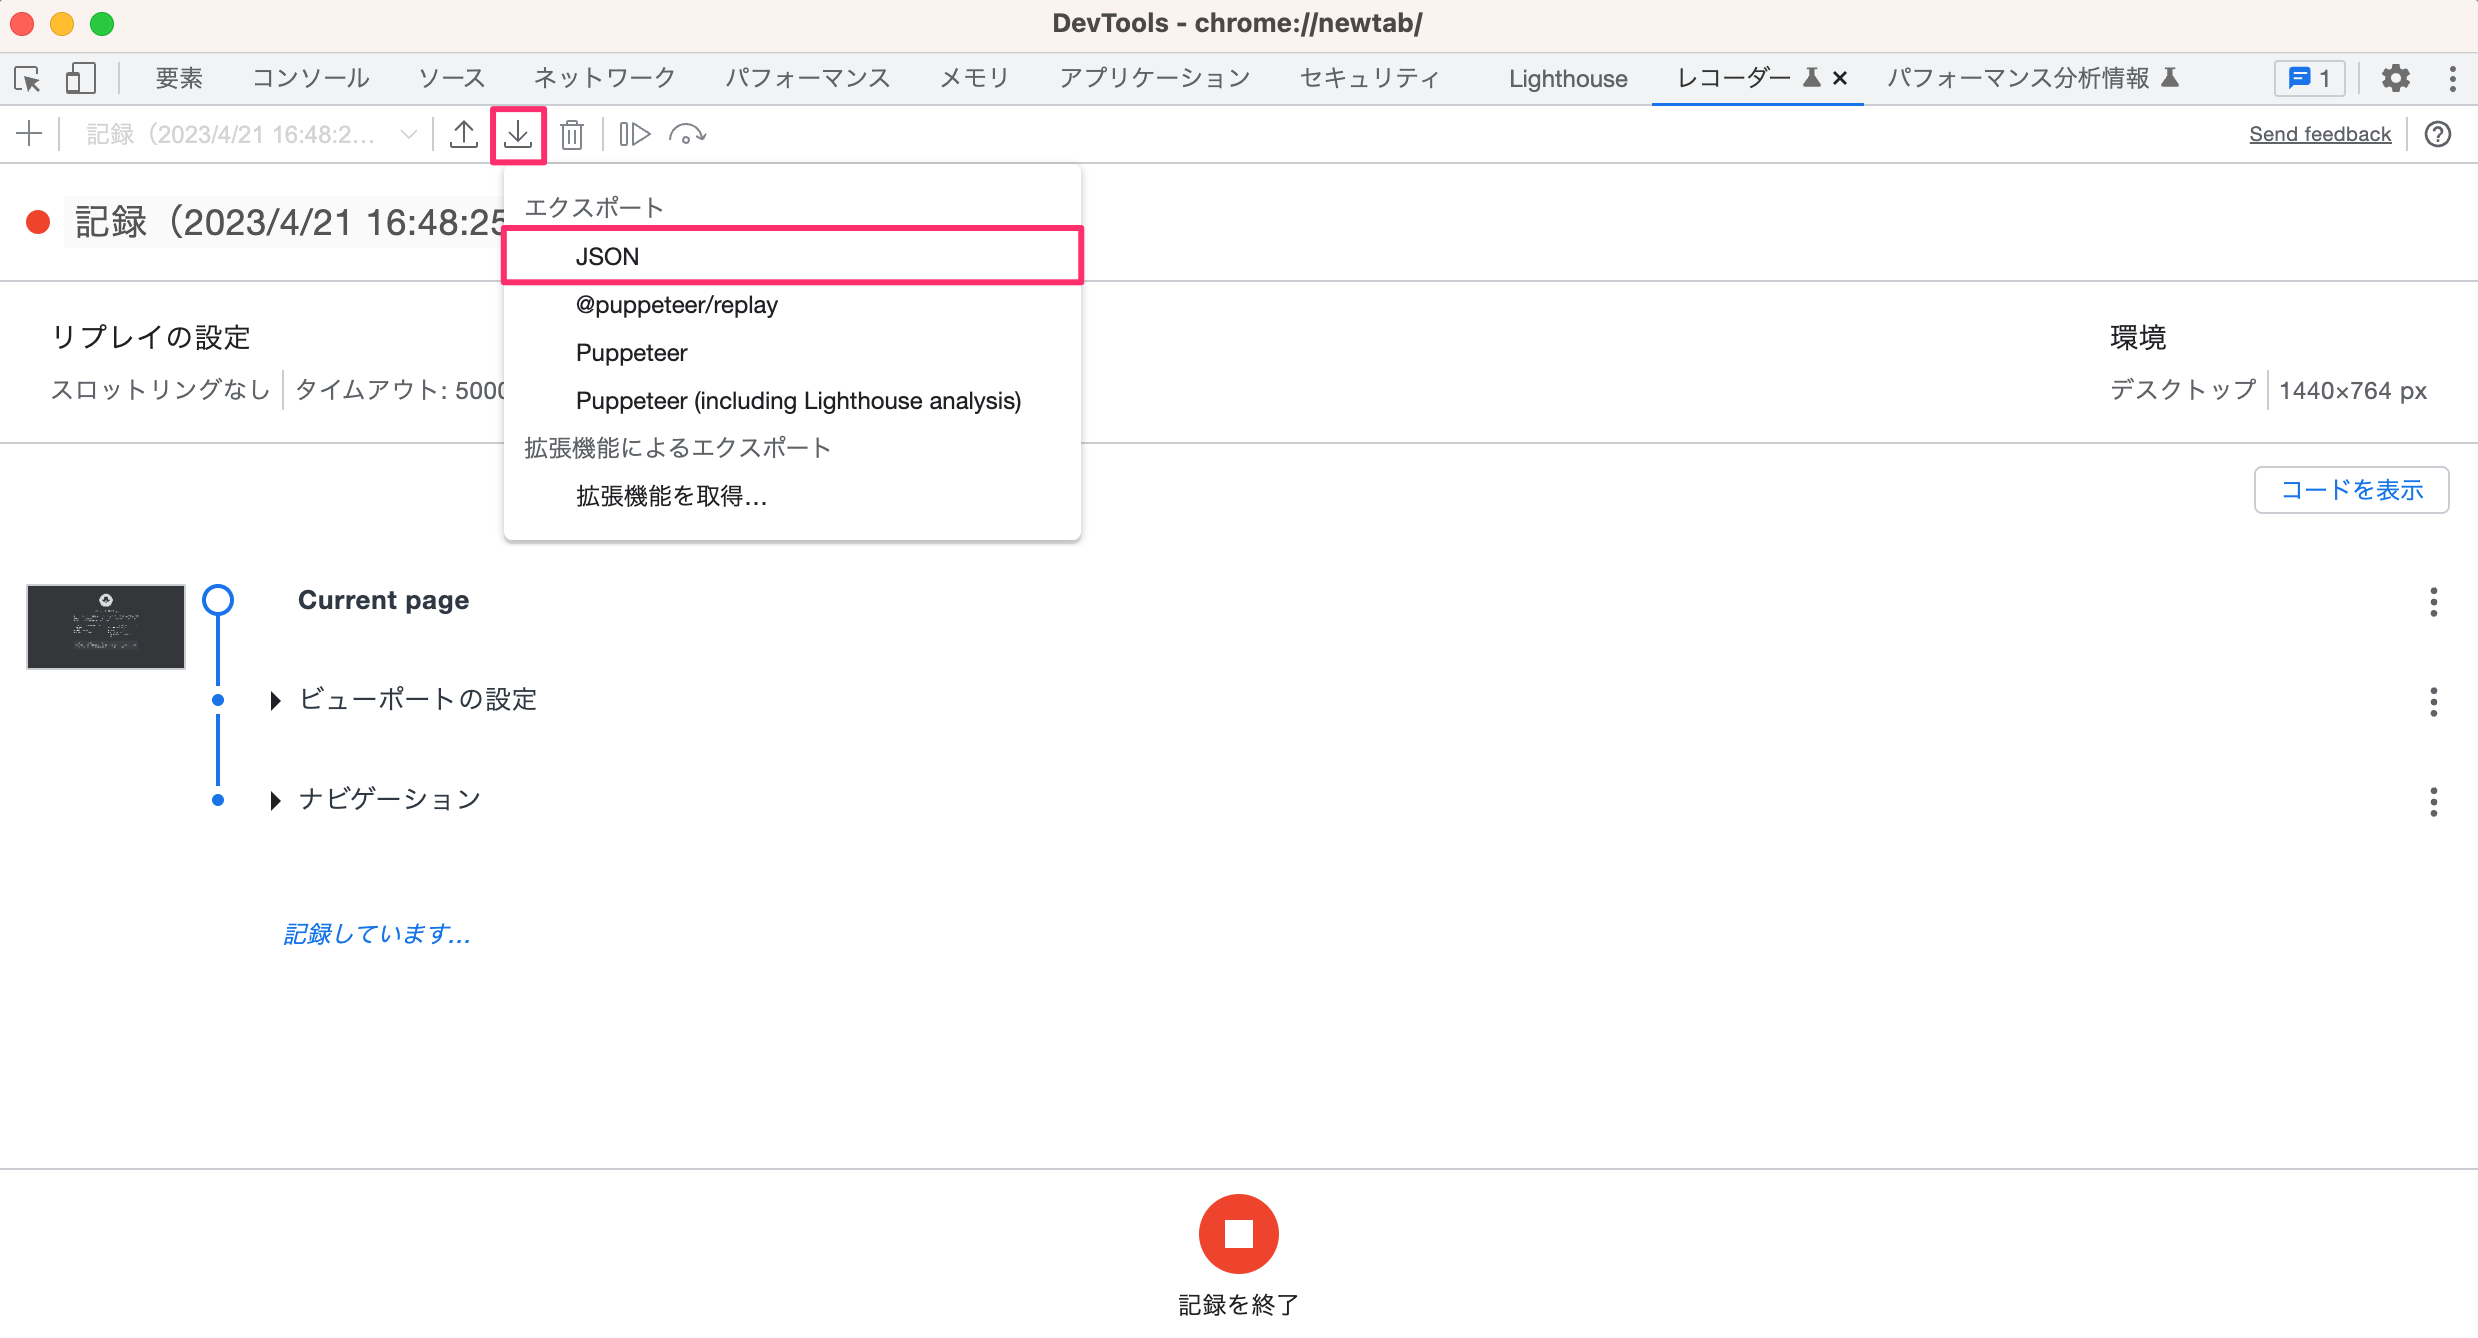
Task: Switch to the Lighthouse tab
Action: [1568, 78]
